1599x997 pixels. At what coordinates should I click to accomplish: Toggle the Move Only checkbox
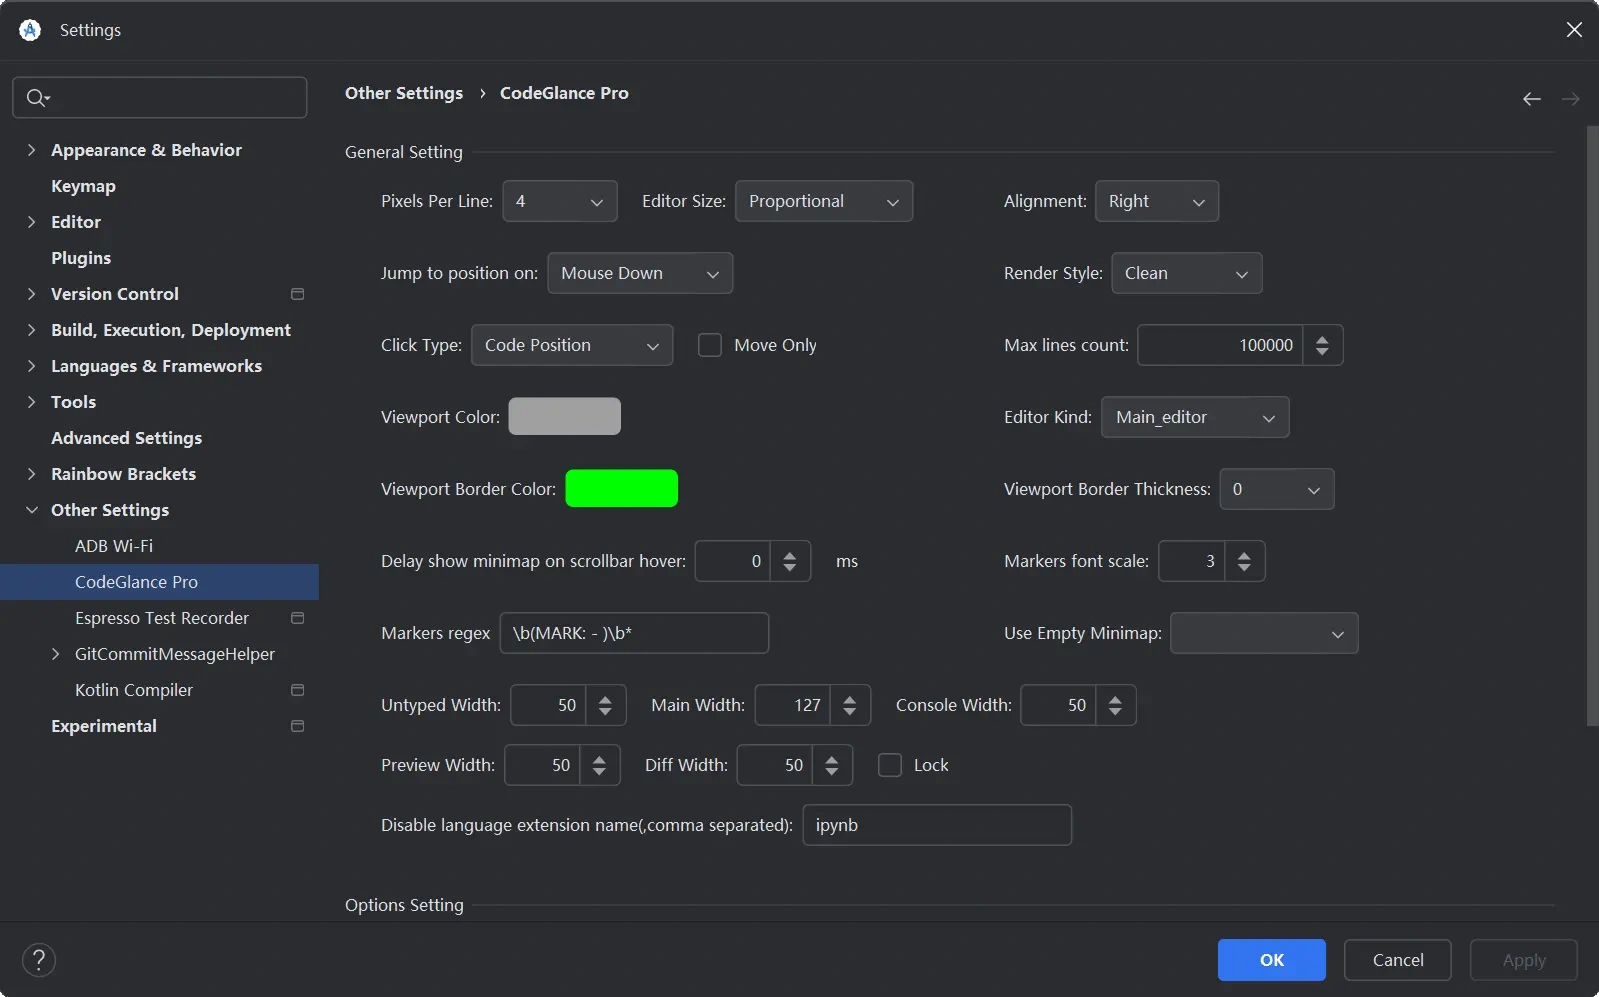point(710,345)
